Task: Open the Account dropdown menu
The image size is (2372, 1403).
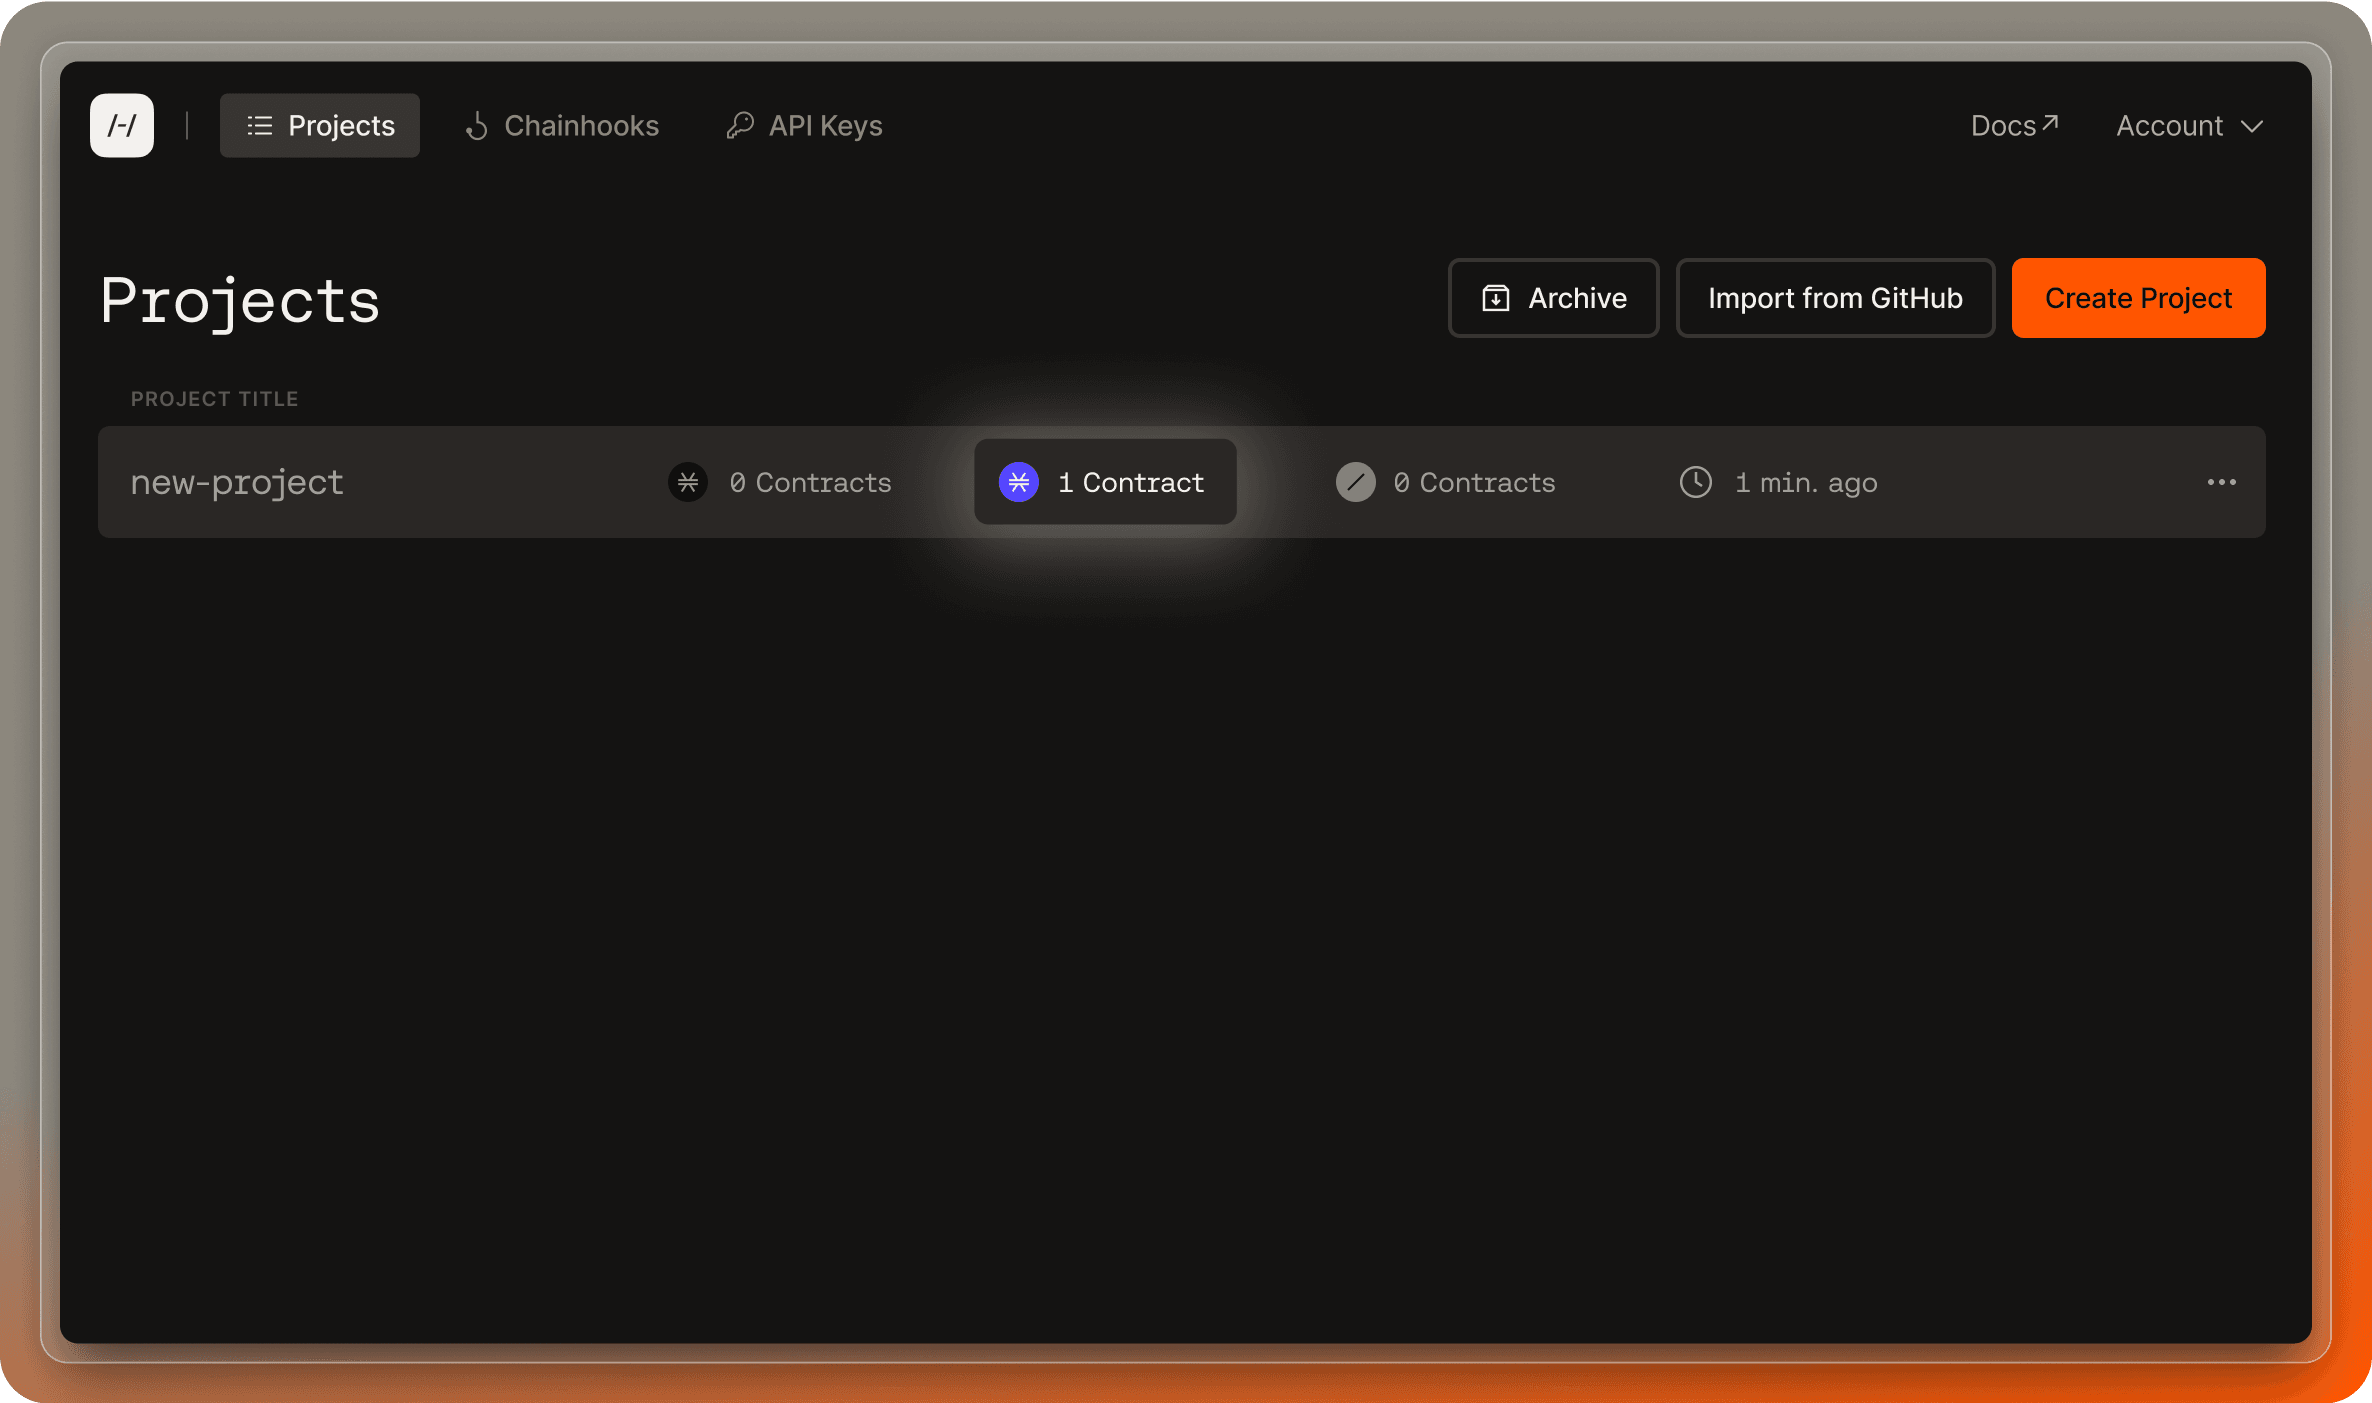Action: [2188, 125]
